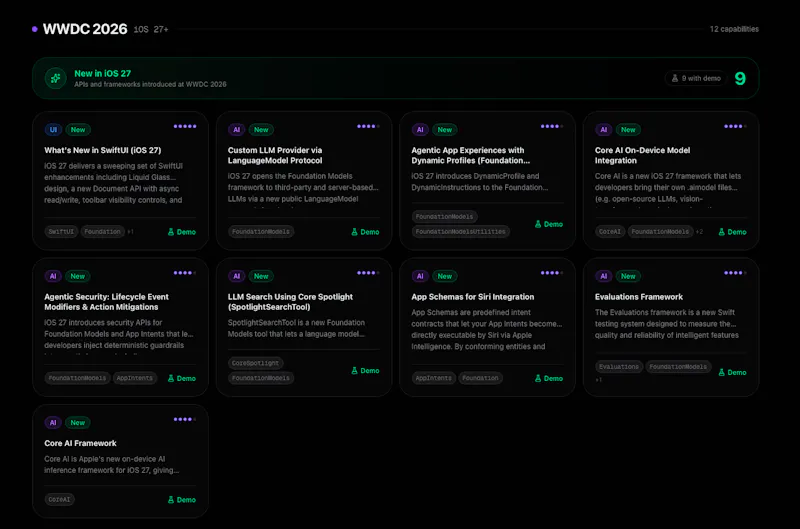
Task: Open Demo for What's New in SwiftUI
Action: (x=182, y=232)
